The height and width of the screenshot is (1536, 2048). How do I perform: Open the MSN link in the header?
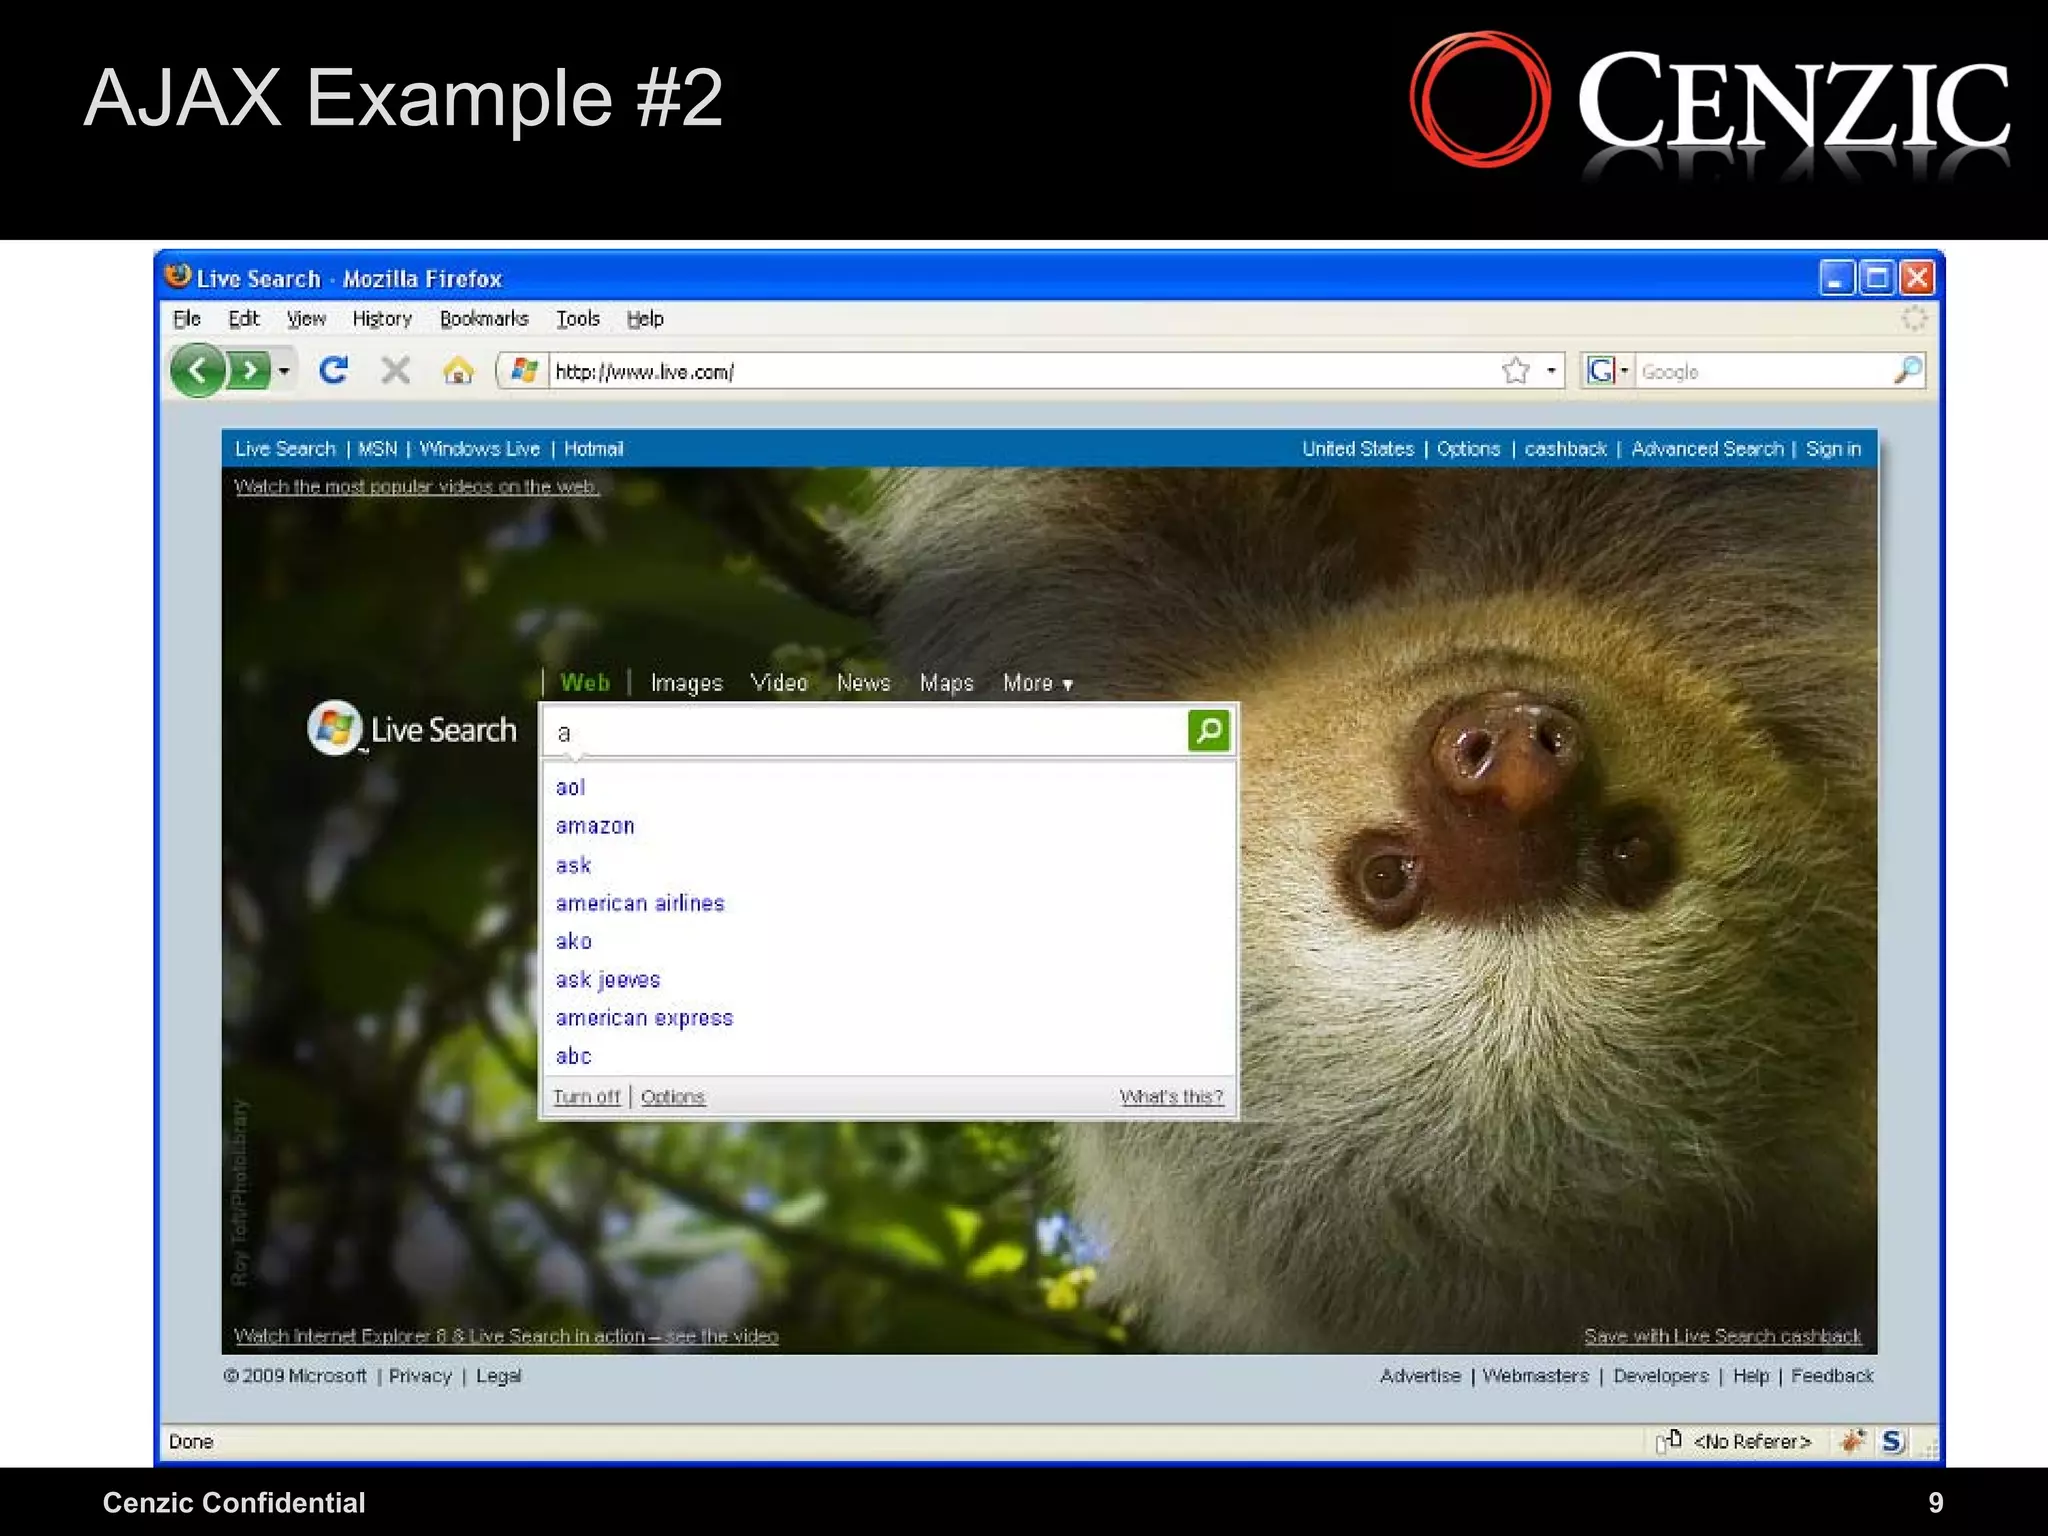[x=377, y=449]
